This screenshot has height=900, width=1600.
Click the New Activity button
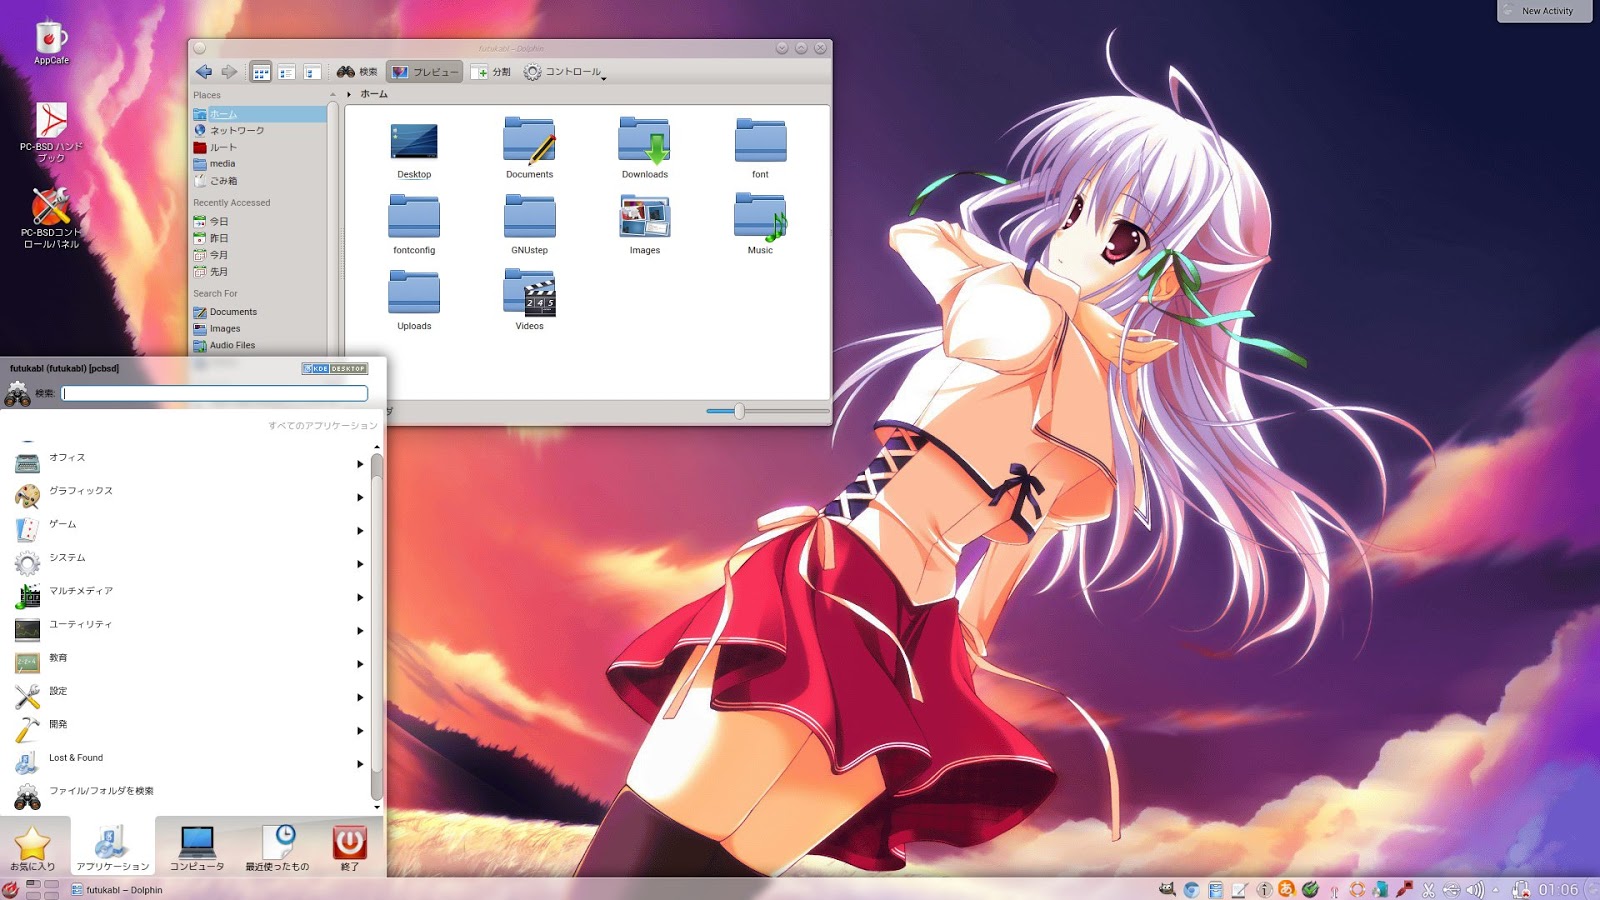1545,11
